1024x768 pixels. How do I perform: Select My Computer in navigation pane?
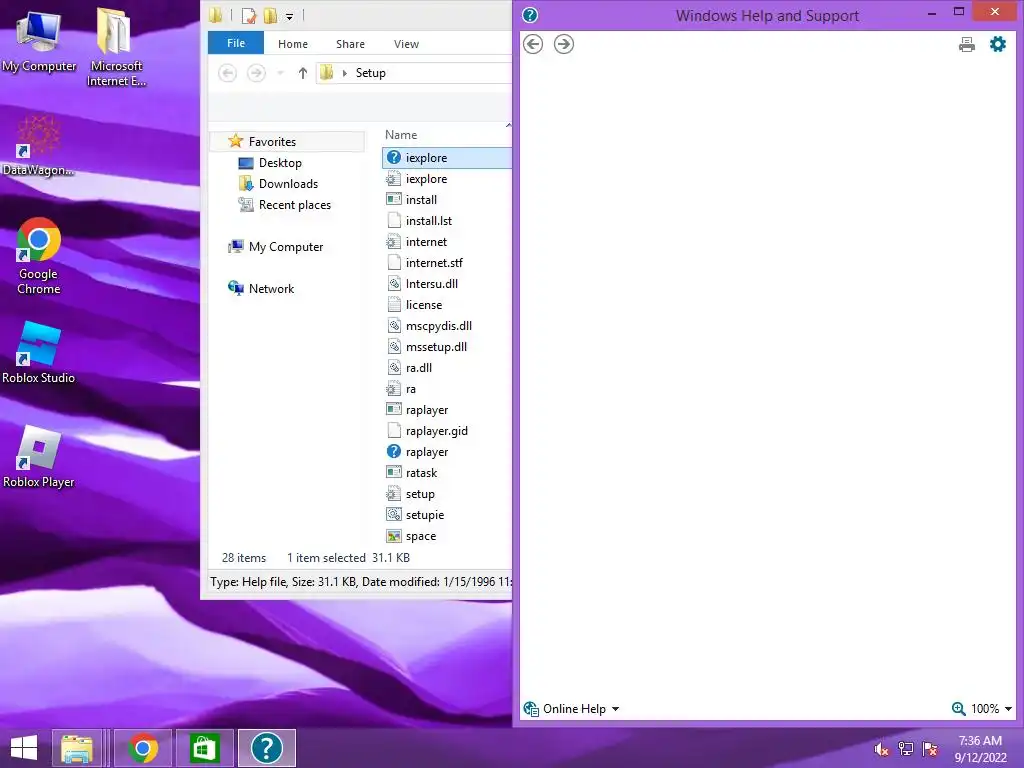point(285,246)
